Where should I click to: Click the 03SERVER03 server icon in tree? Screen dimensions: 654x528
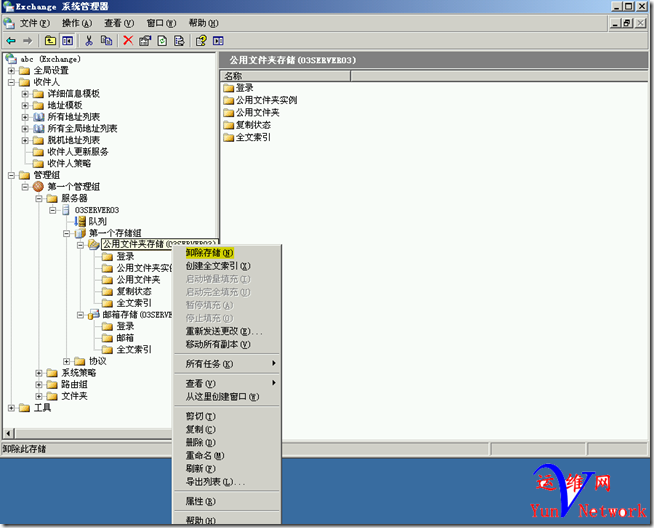66,210
